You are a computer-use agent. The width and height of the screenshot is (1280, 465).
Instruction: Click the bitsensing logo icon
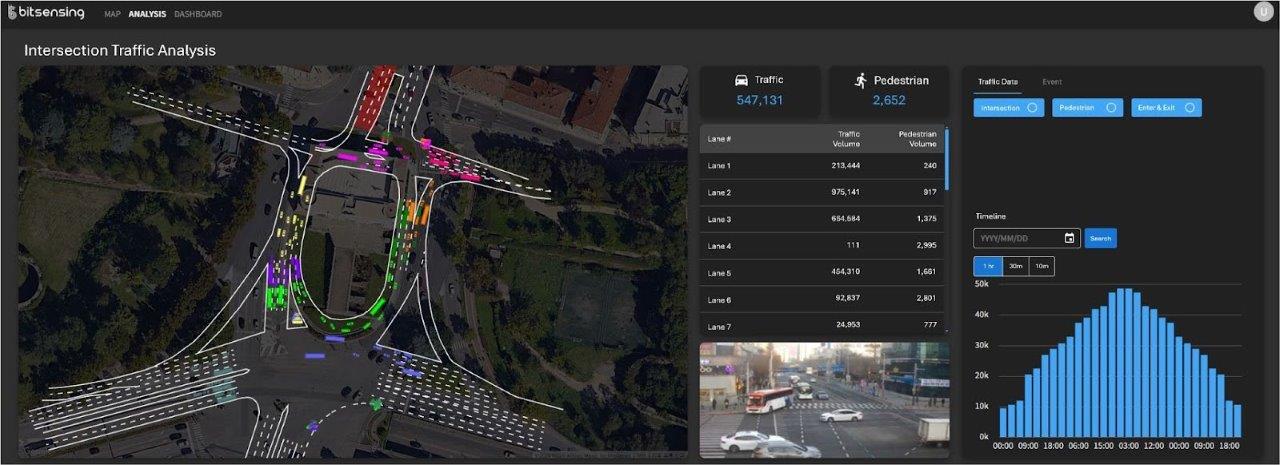[13, 13]
